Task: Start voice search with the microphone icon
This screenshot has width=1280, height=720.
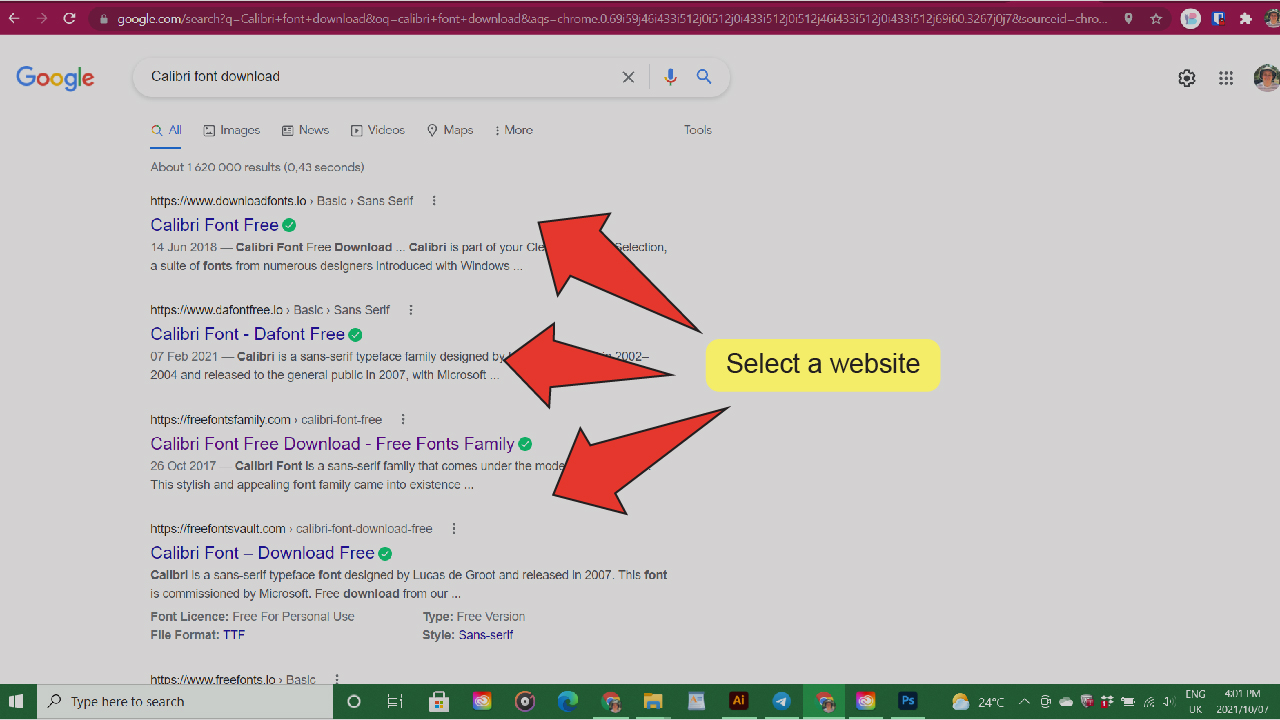Action: click(670, 77)
